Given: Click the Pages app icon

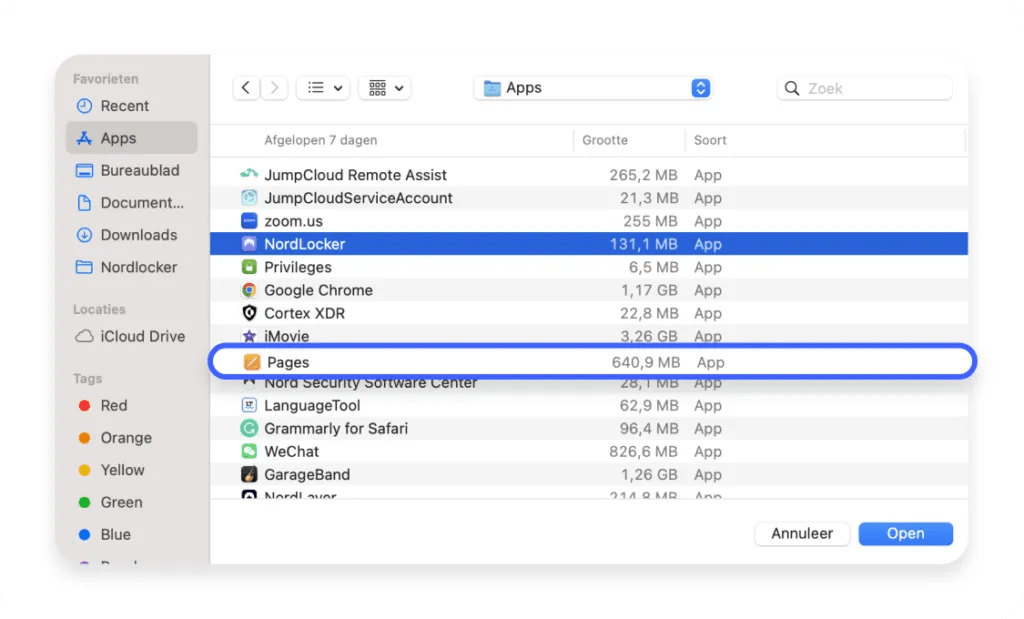Looking at the screenshot, I should click(251, 362).
